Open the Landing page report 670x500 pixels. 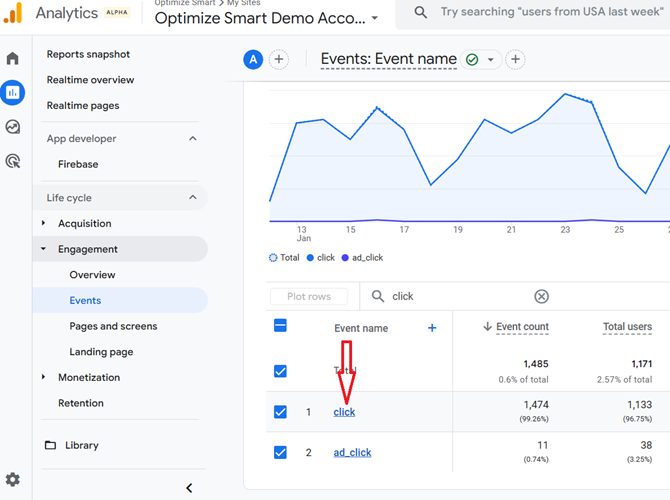(x=101, y=352)
